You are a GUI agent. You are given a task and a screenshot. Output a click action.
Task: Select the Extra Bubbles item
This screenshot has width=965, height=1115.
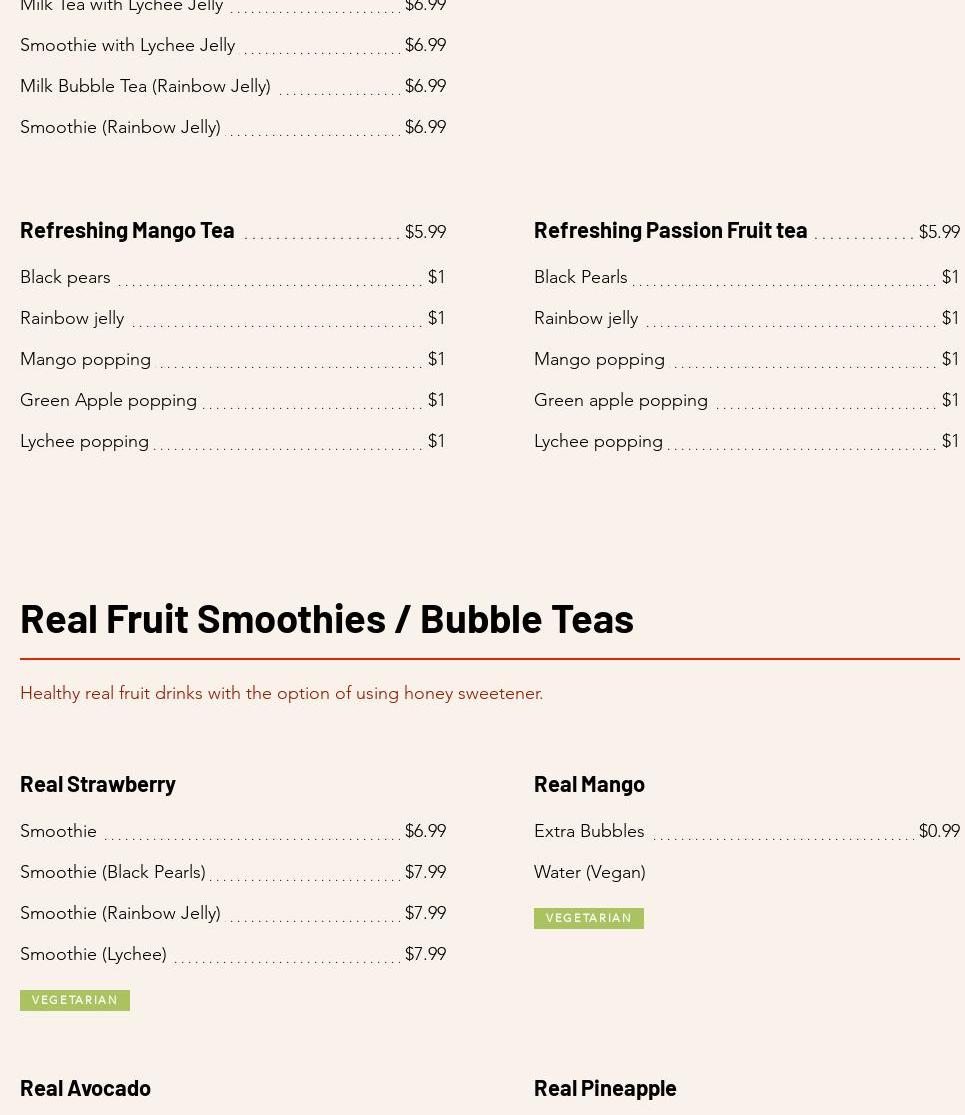(590, 831)
